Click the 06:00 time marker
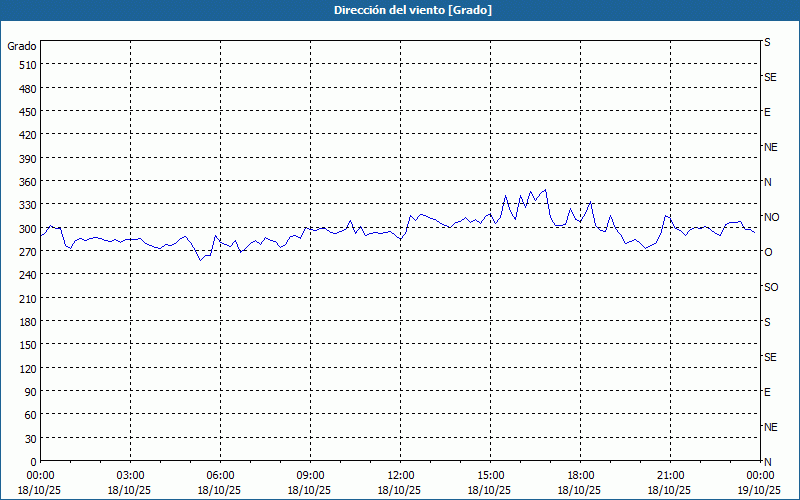The height and width of the screenshot is (500, 800). 220,475
